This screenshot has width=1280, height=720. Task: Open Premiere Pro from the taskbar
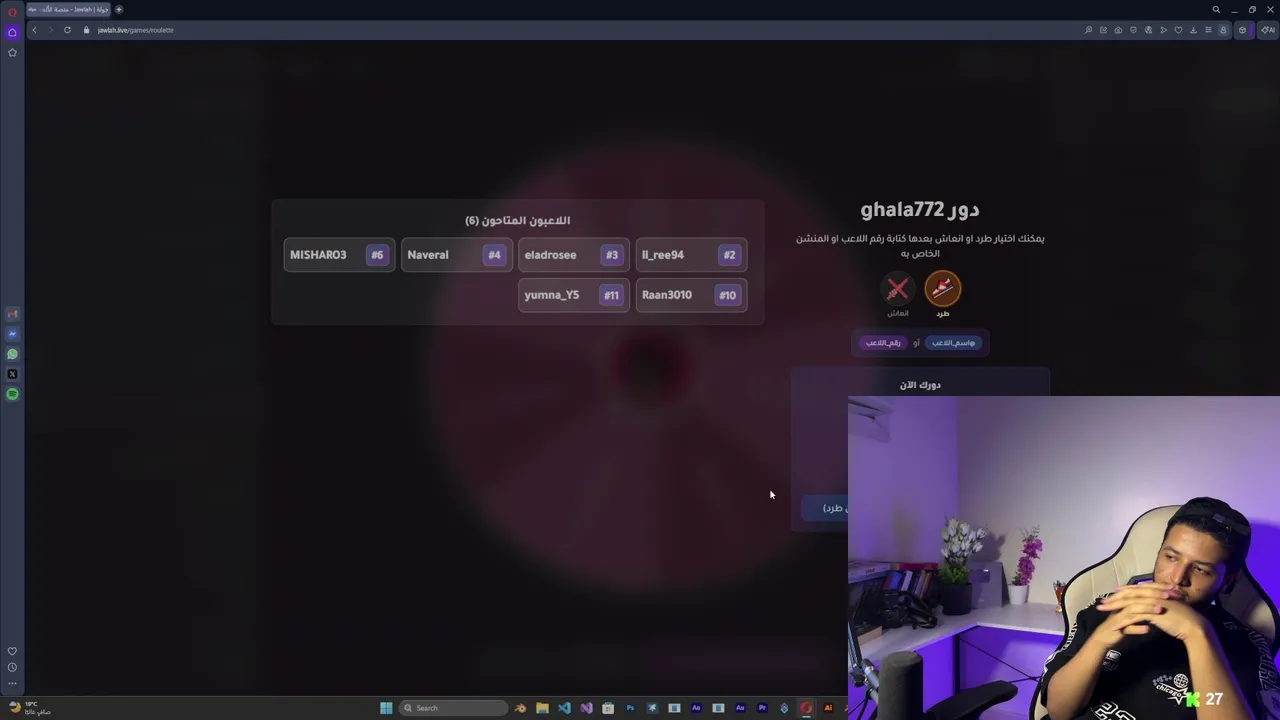(x=762, y=708)
